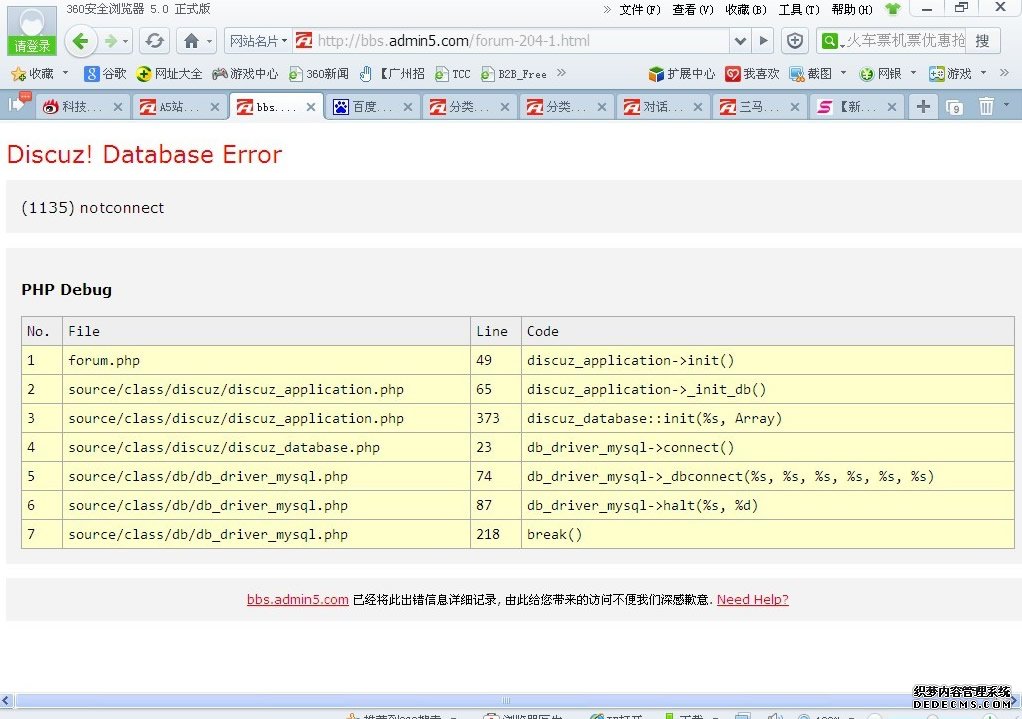
Task: Open the TCC bookmark
Action: pyautogui.click(x=453, y=74)
